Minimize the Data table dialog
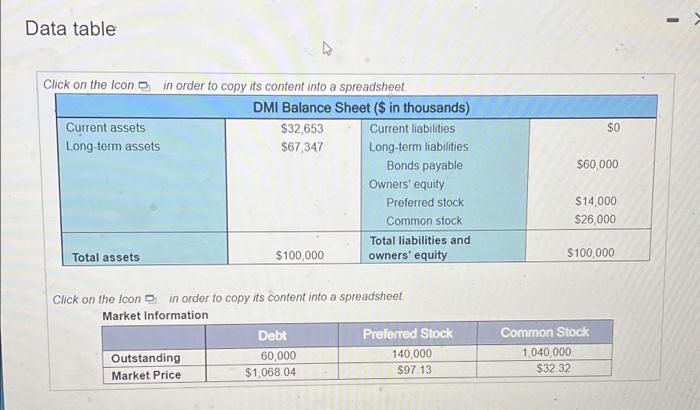This screenshot has width=700, height=410. coord(673,20)
